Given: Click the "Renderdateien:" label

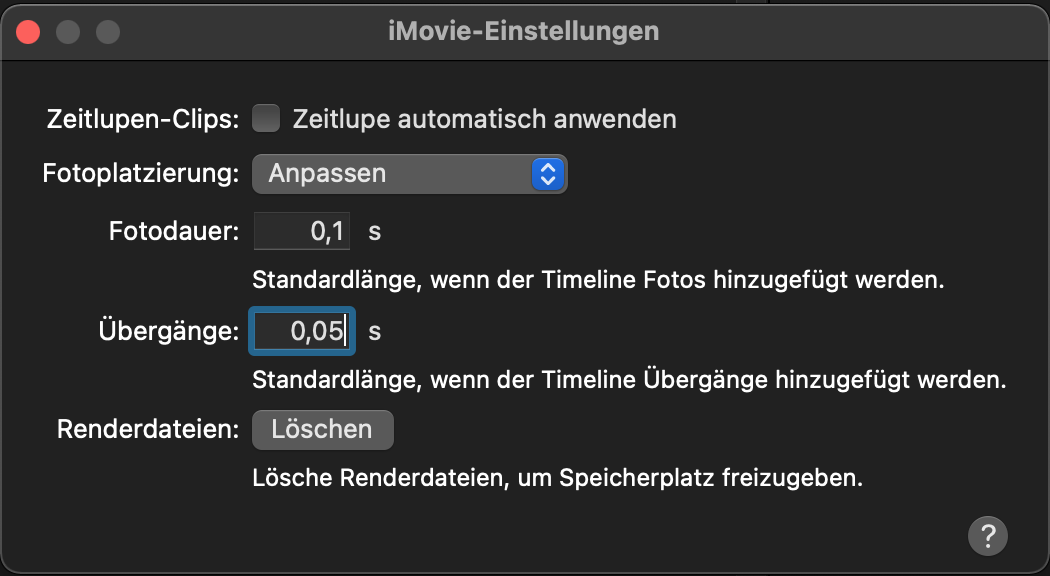Looking at the screenshot, I should click(149, 430).
